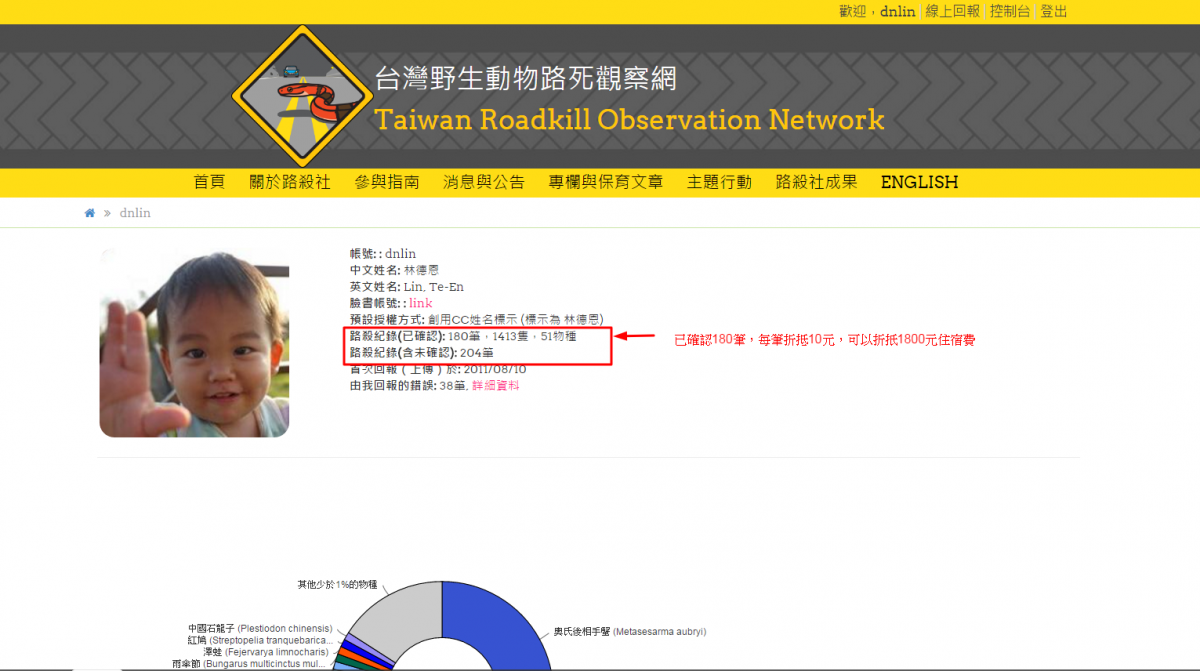
Task: Click the user profile photo
Action: pyautogui.click(x=194, y=340)
